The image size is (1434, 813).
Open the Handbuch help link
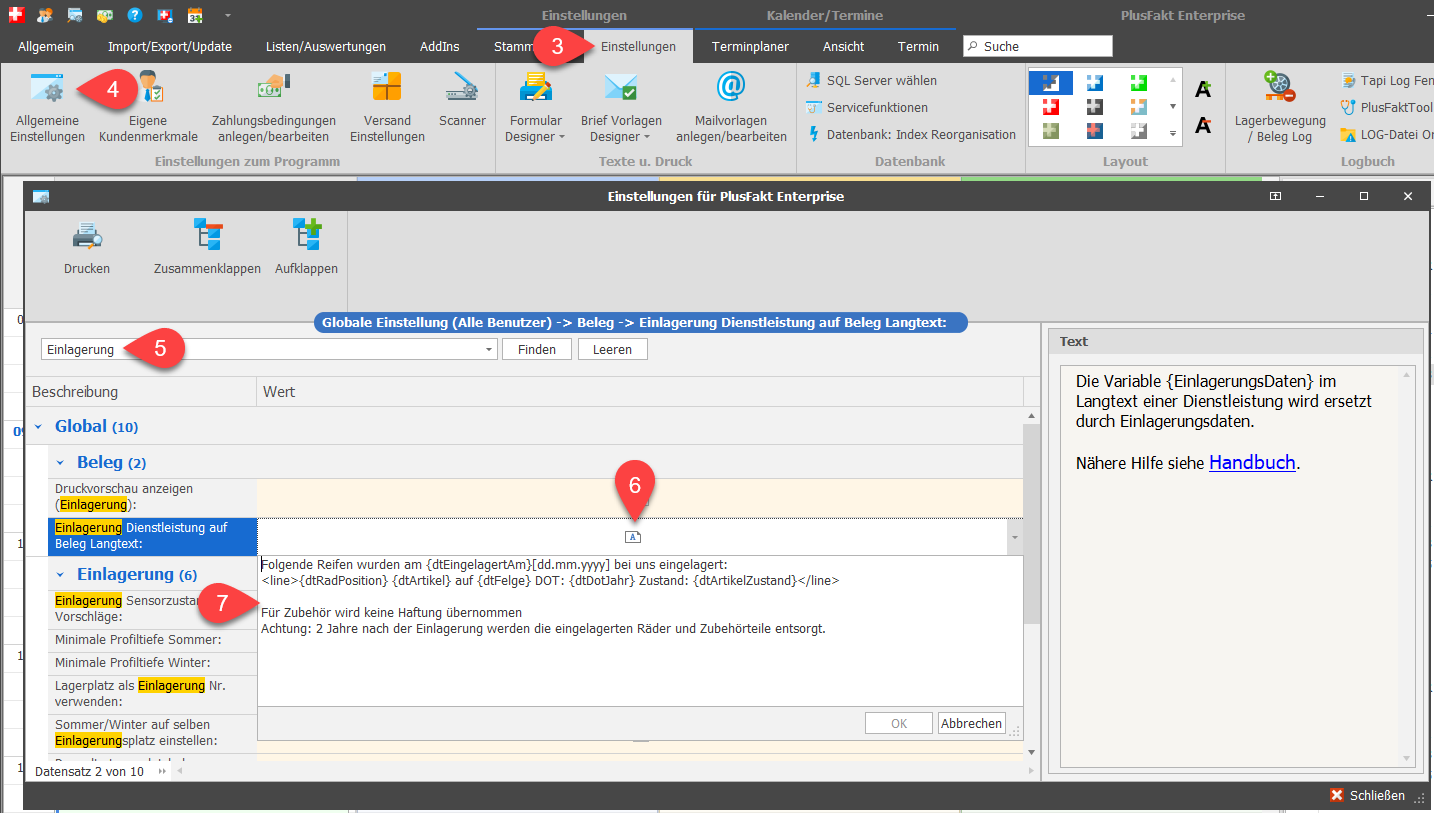point(1252,462)
